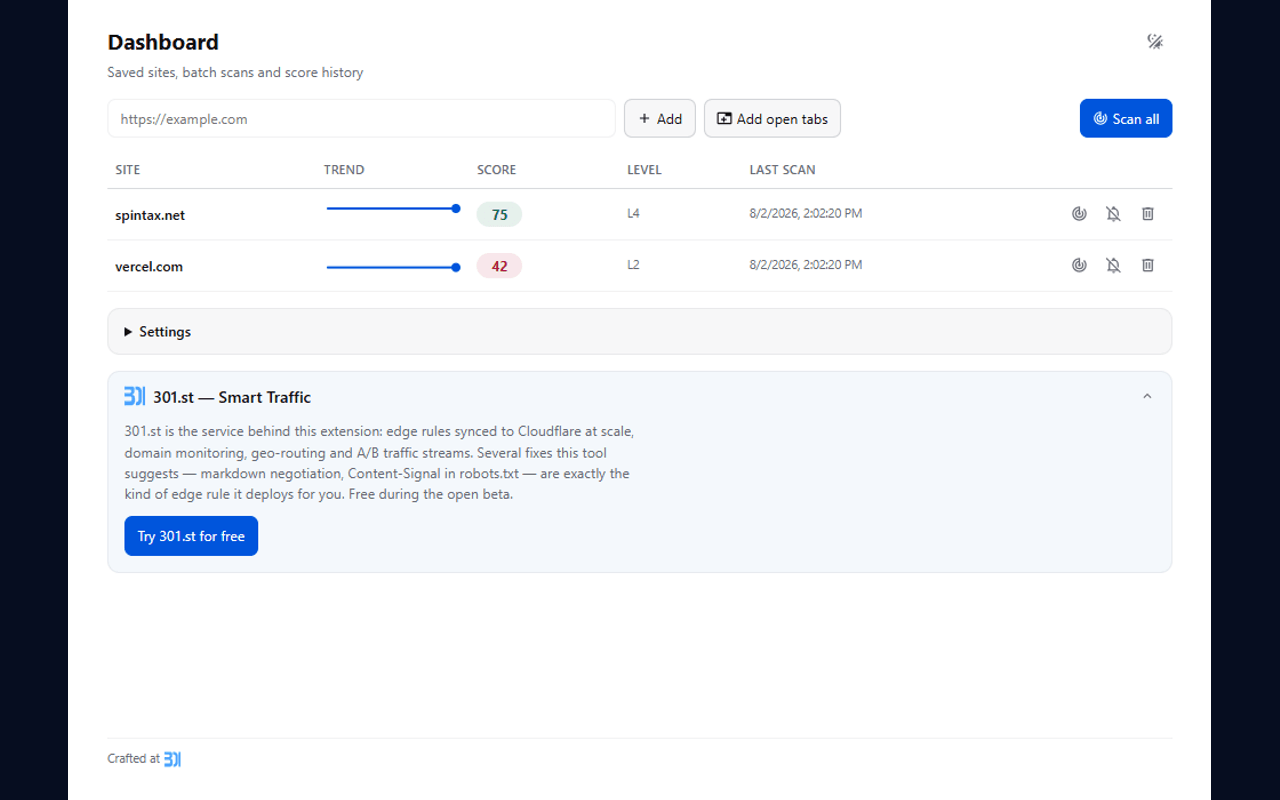Click the score 42 badge

(x=499, y=266)
